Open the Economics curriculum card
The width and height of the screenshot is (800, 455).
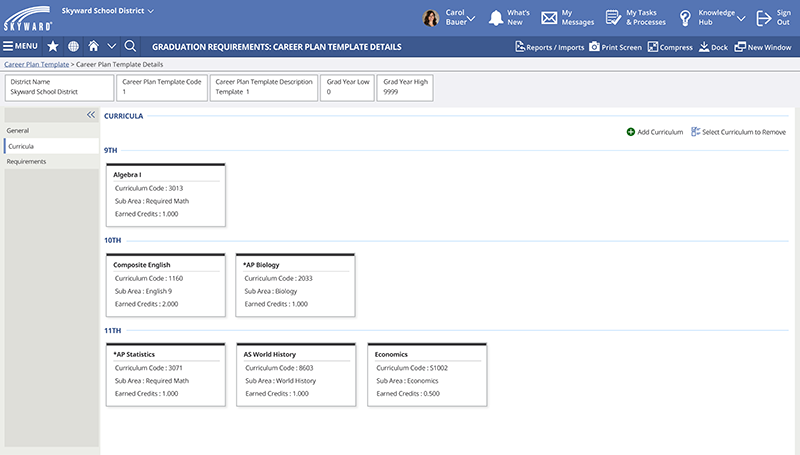click(427, 374)
